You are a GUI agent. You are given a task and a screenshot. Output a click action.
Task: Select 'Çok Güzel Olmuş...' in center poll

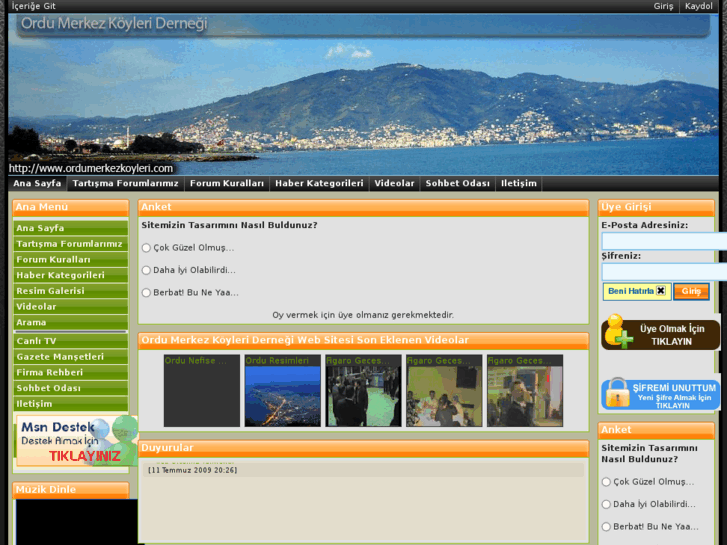pos(146,248)
